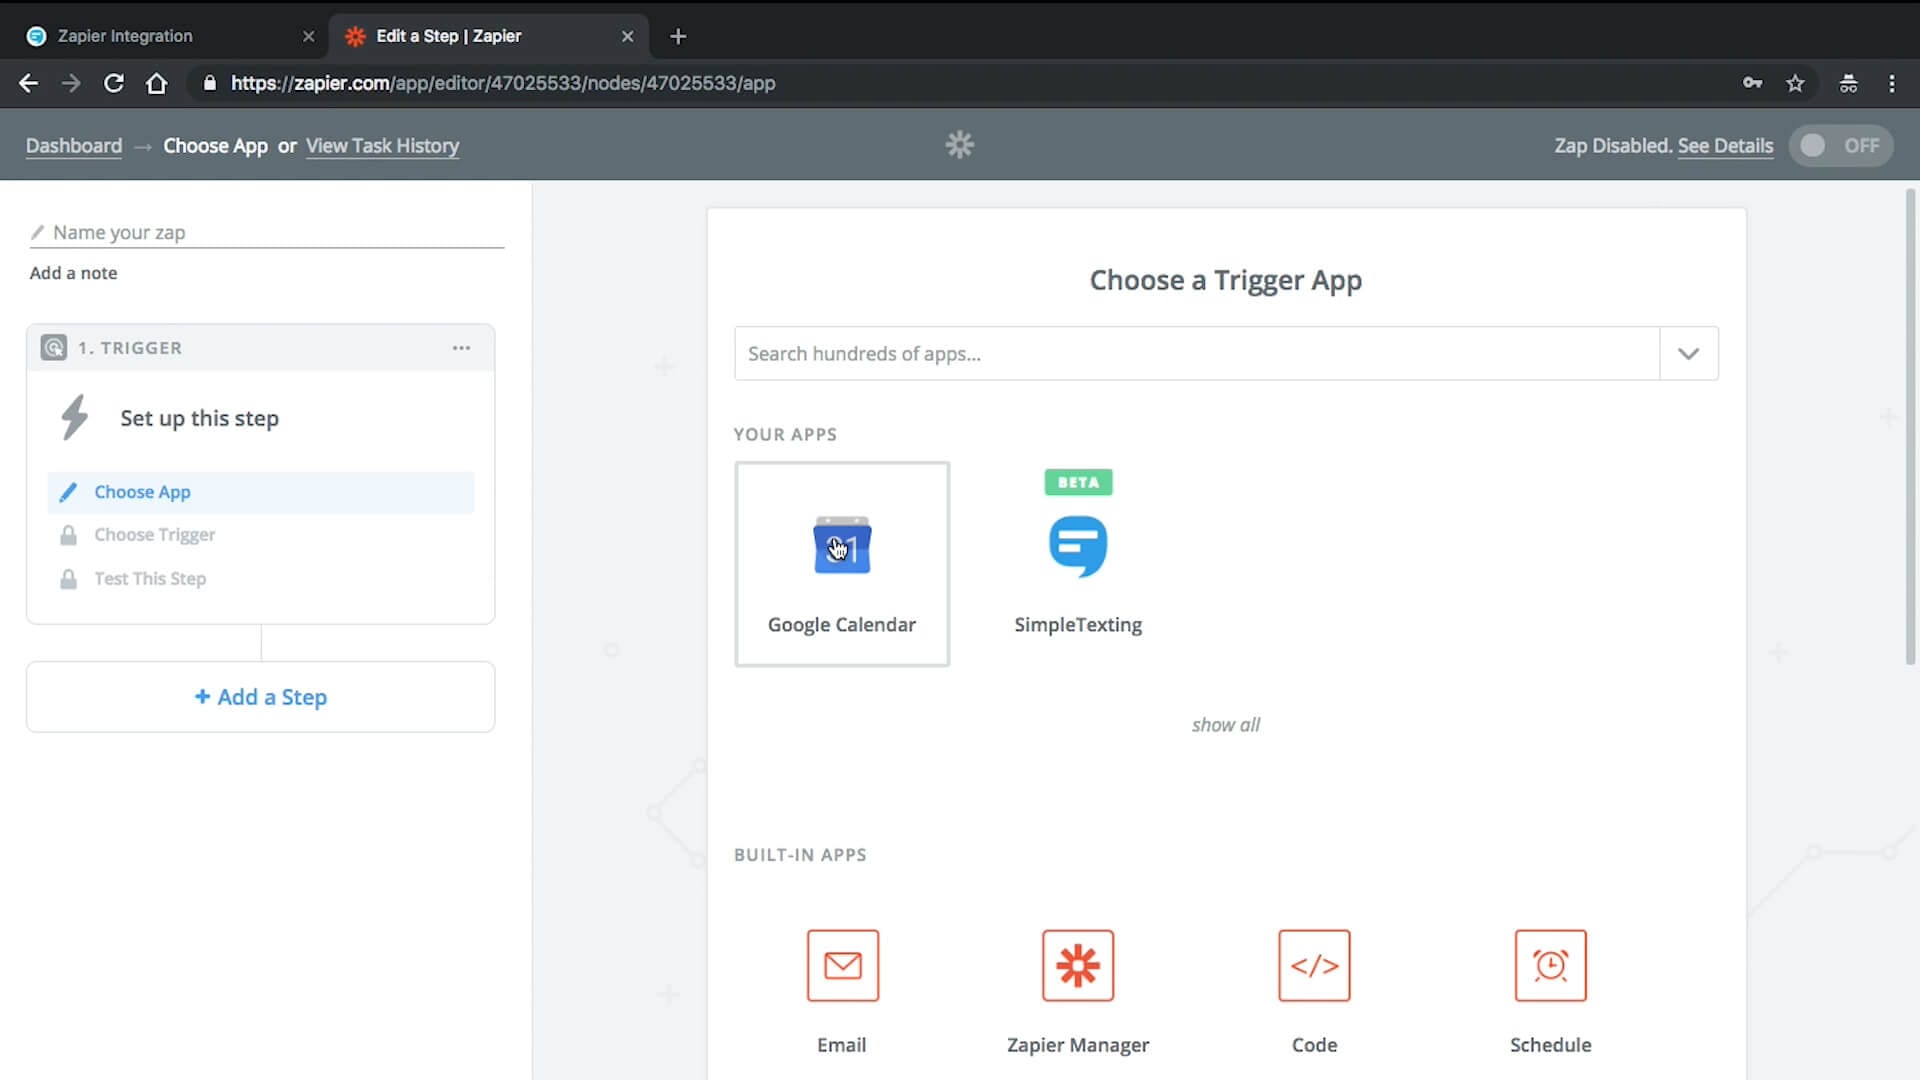1920x1080 pixels.
Task: Open the Zapier Manager built-in app icon
Action: (1078, 965)
